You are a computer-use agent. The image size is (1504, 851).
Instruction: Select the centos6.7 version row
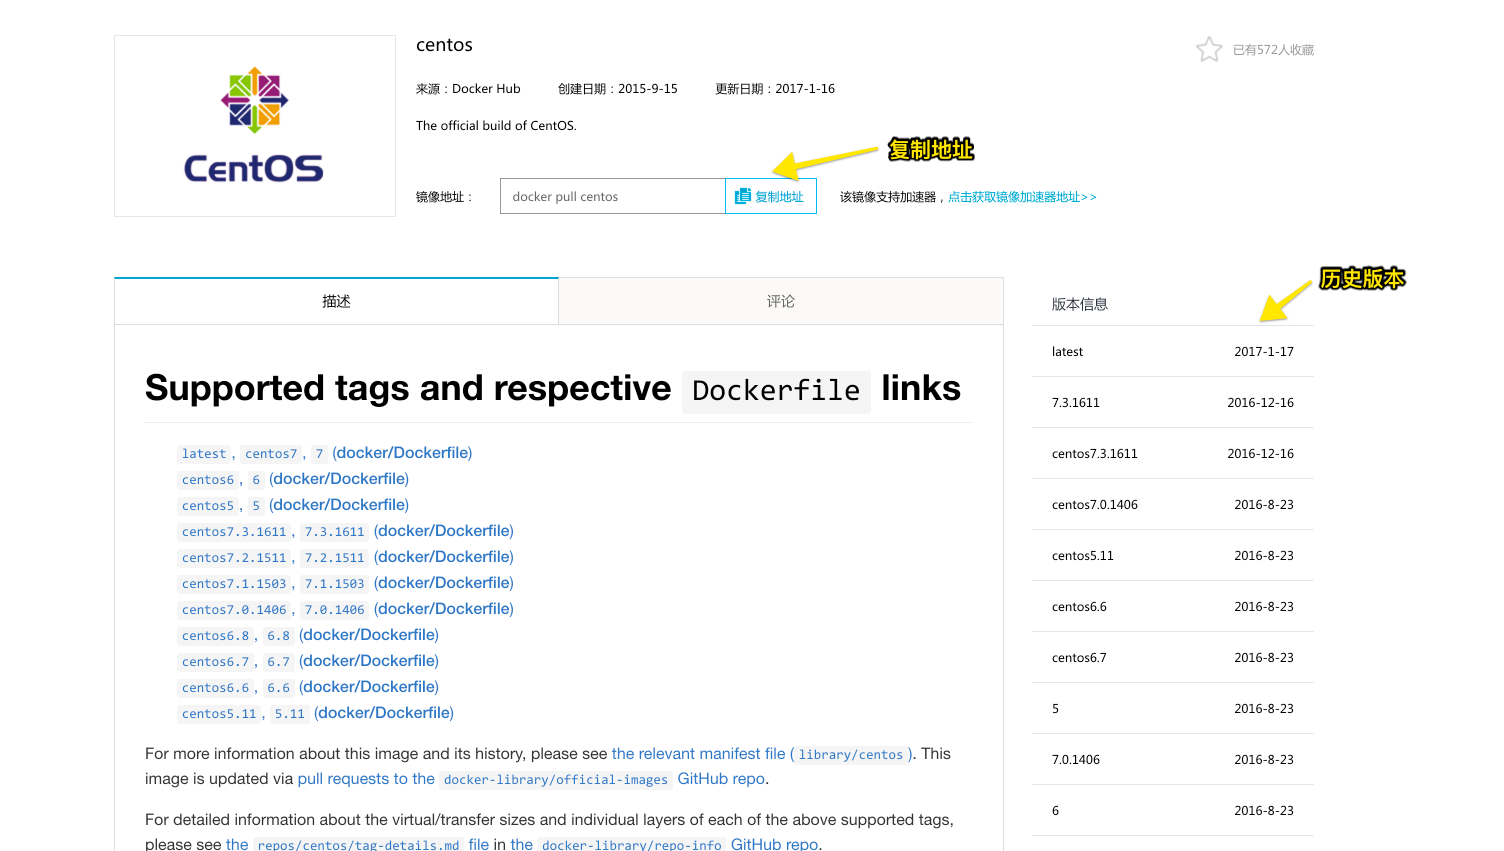click(1173, 658)
